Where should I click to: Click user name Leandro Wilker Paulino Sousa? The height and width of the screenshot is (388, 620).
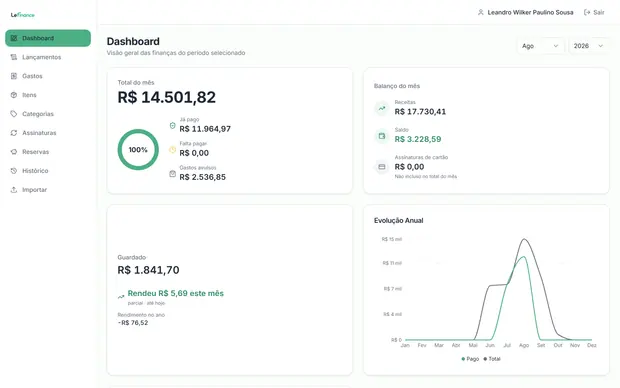[530, 12]
